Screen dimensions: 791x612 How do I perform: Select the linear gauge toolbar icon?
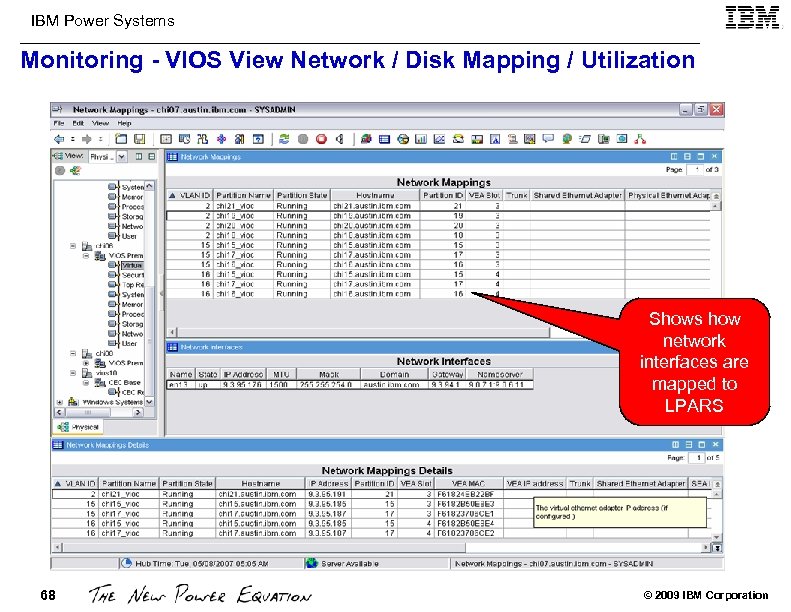(x=477, y=139)
